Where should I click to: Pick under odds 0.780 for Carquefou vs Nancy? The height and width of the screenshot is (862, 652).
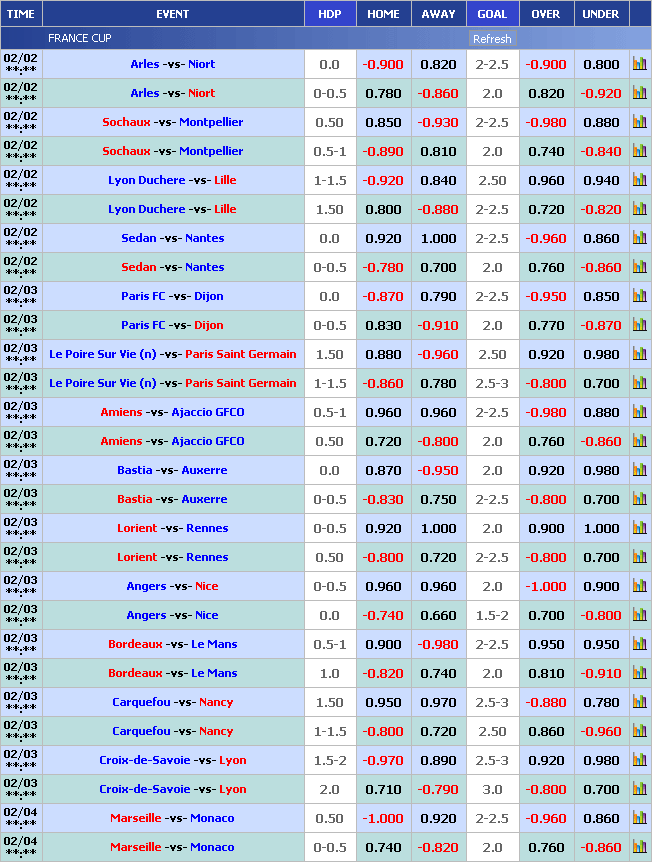pos(600,702)
